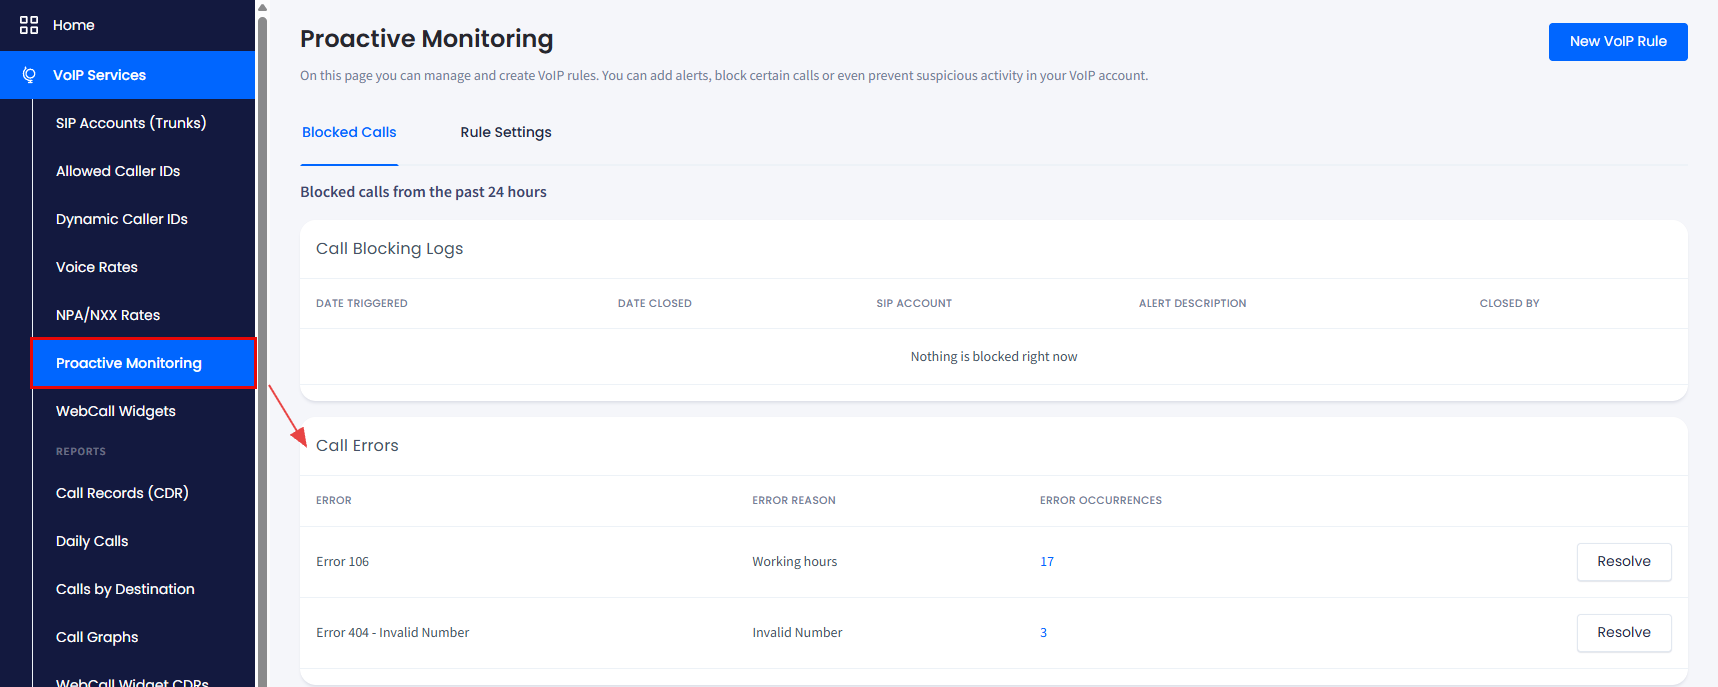Open Dynamic Caller IDs page
The height and width of the screenshot is (687, 1718).
click(x=122, y=219)
